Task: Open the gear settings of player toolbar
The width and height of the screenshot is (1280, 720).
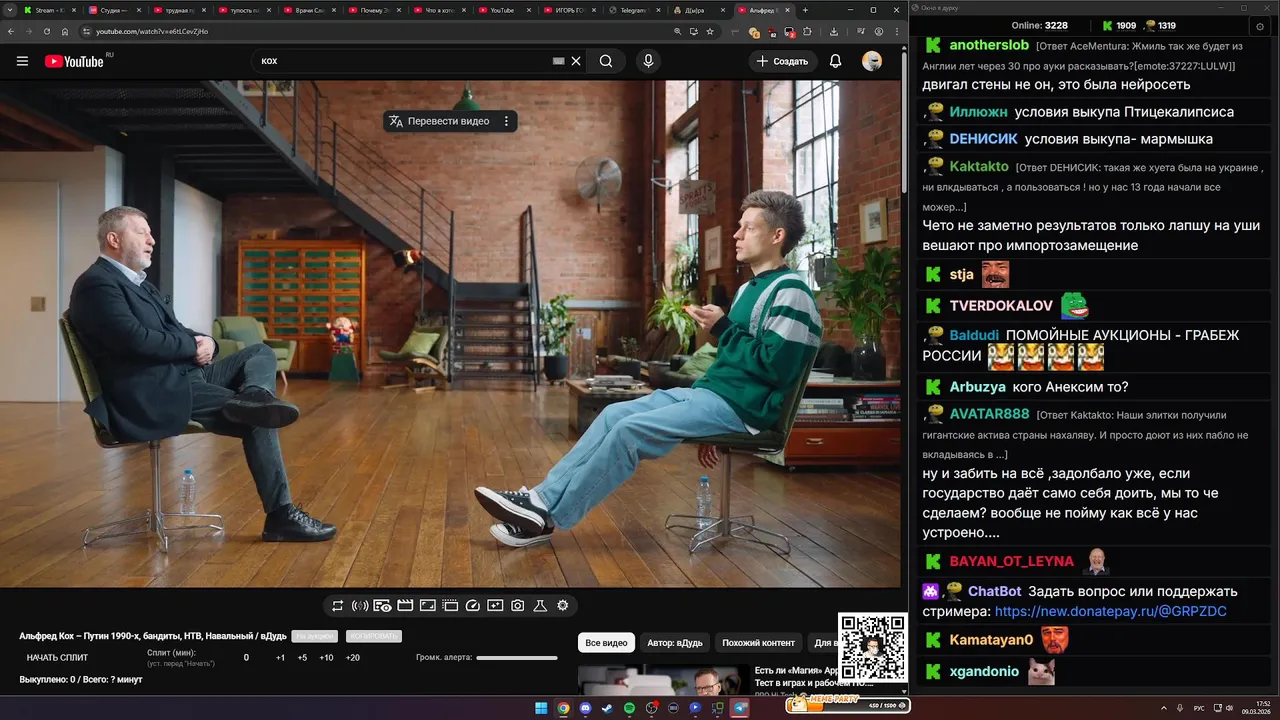Action: (x=563, y=606)
